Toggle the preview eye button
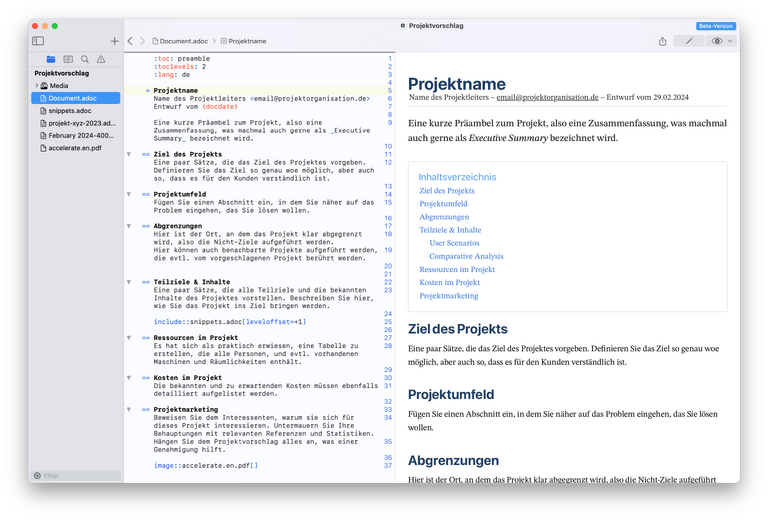768x520 pixels. pyautogui.click(x=716, y=41)
